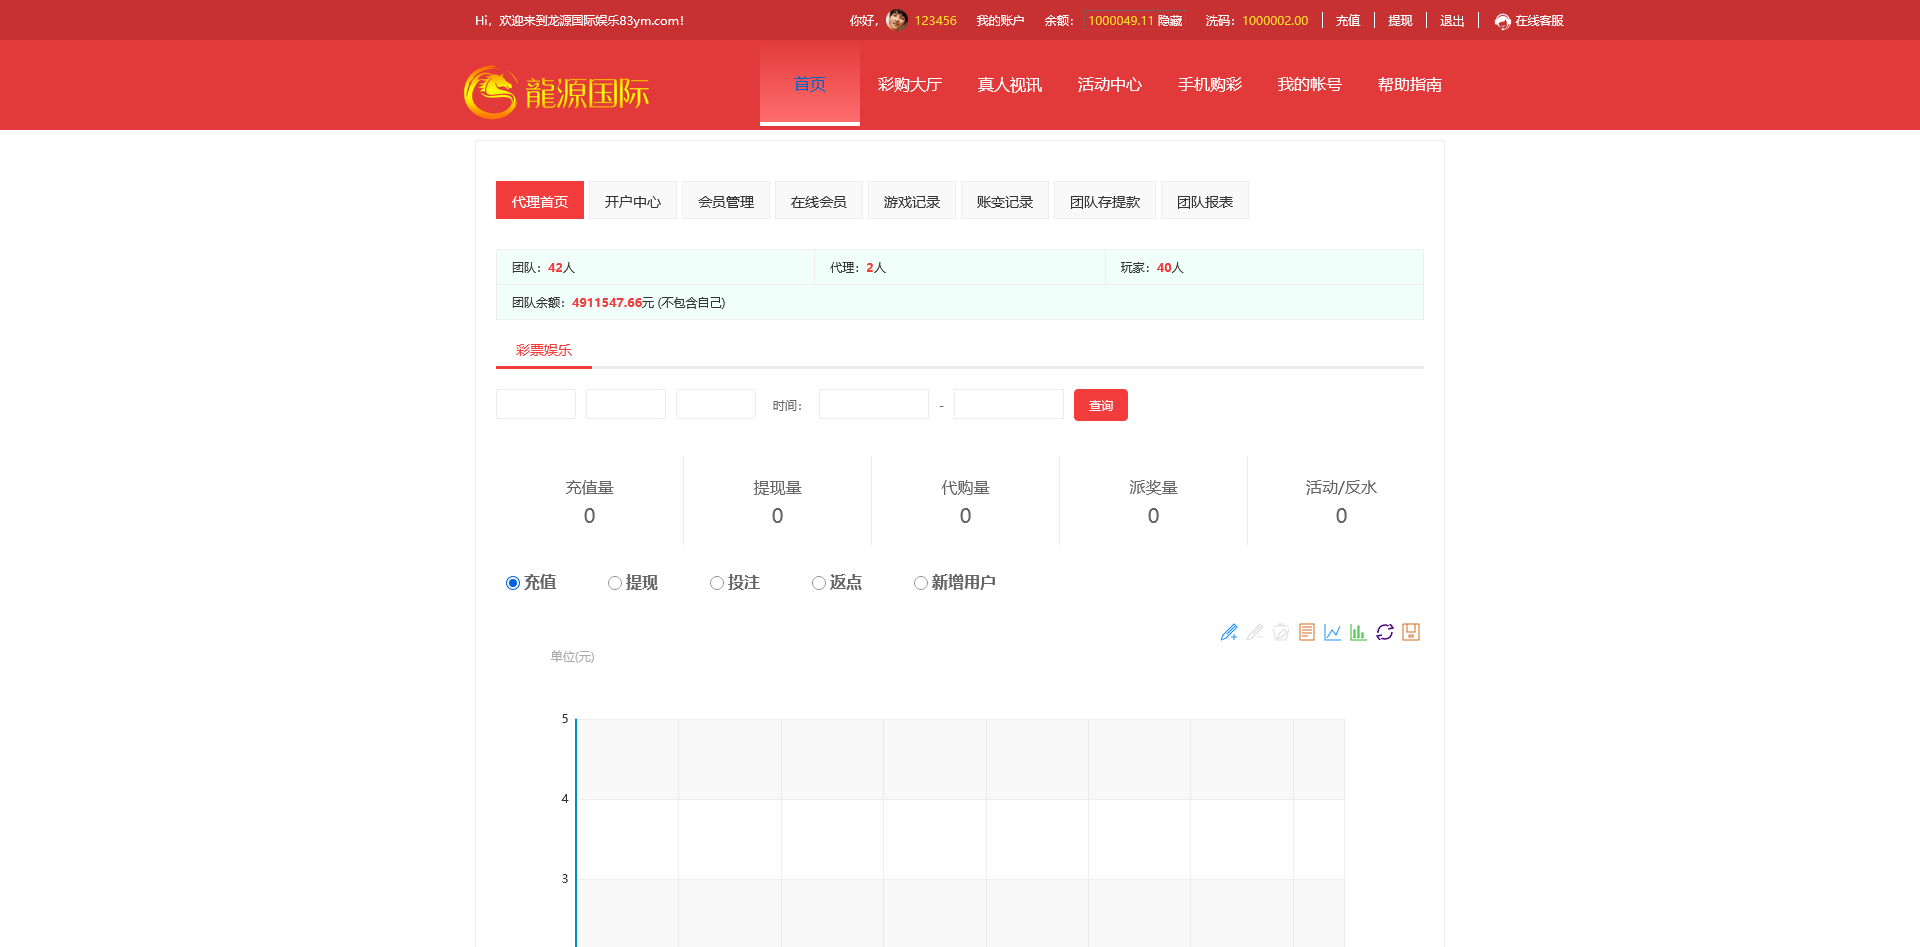The image size is (1920, 947).
Task: Select the 返点 radio option
Action: tap(819, 583)
